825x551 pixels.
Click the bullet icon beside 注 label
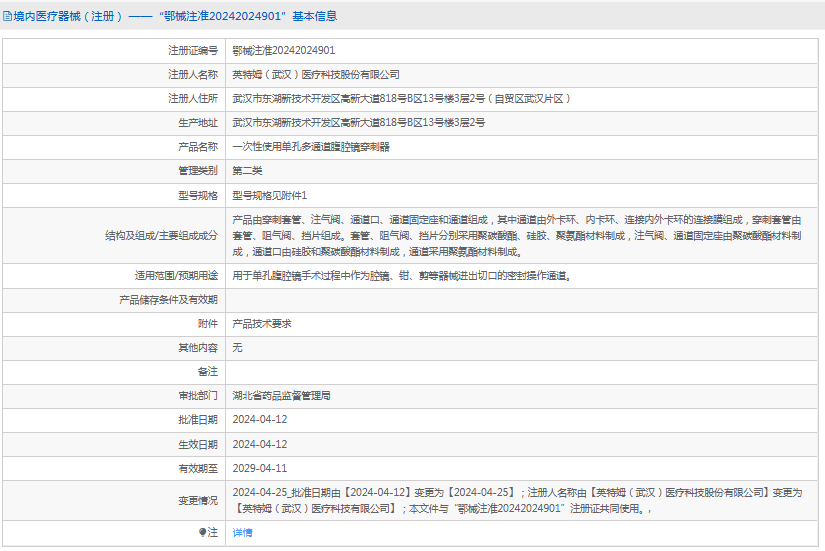203,533
